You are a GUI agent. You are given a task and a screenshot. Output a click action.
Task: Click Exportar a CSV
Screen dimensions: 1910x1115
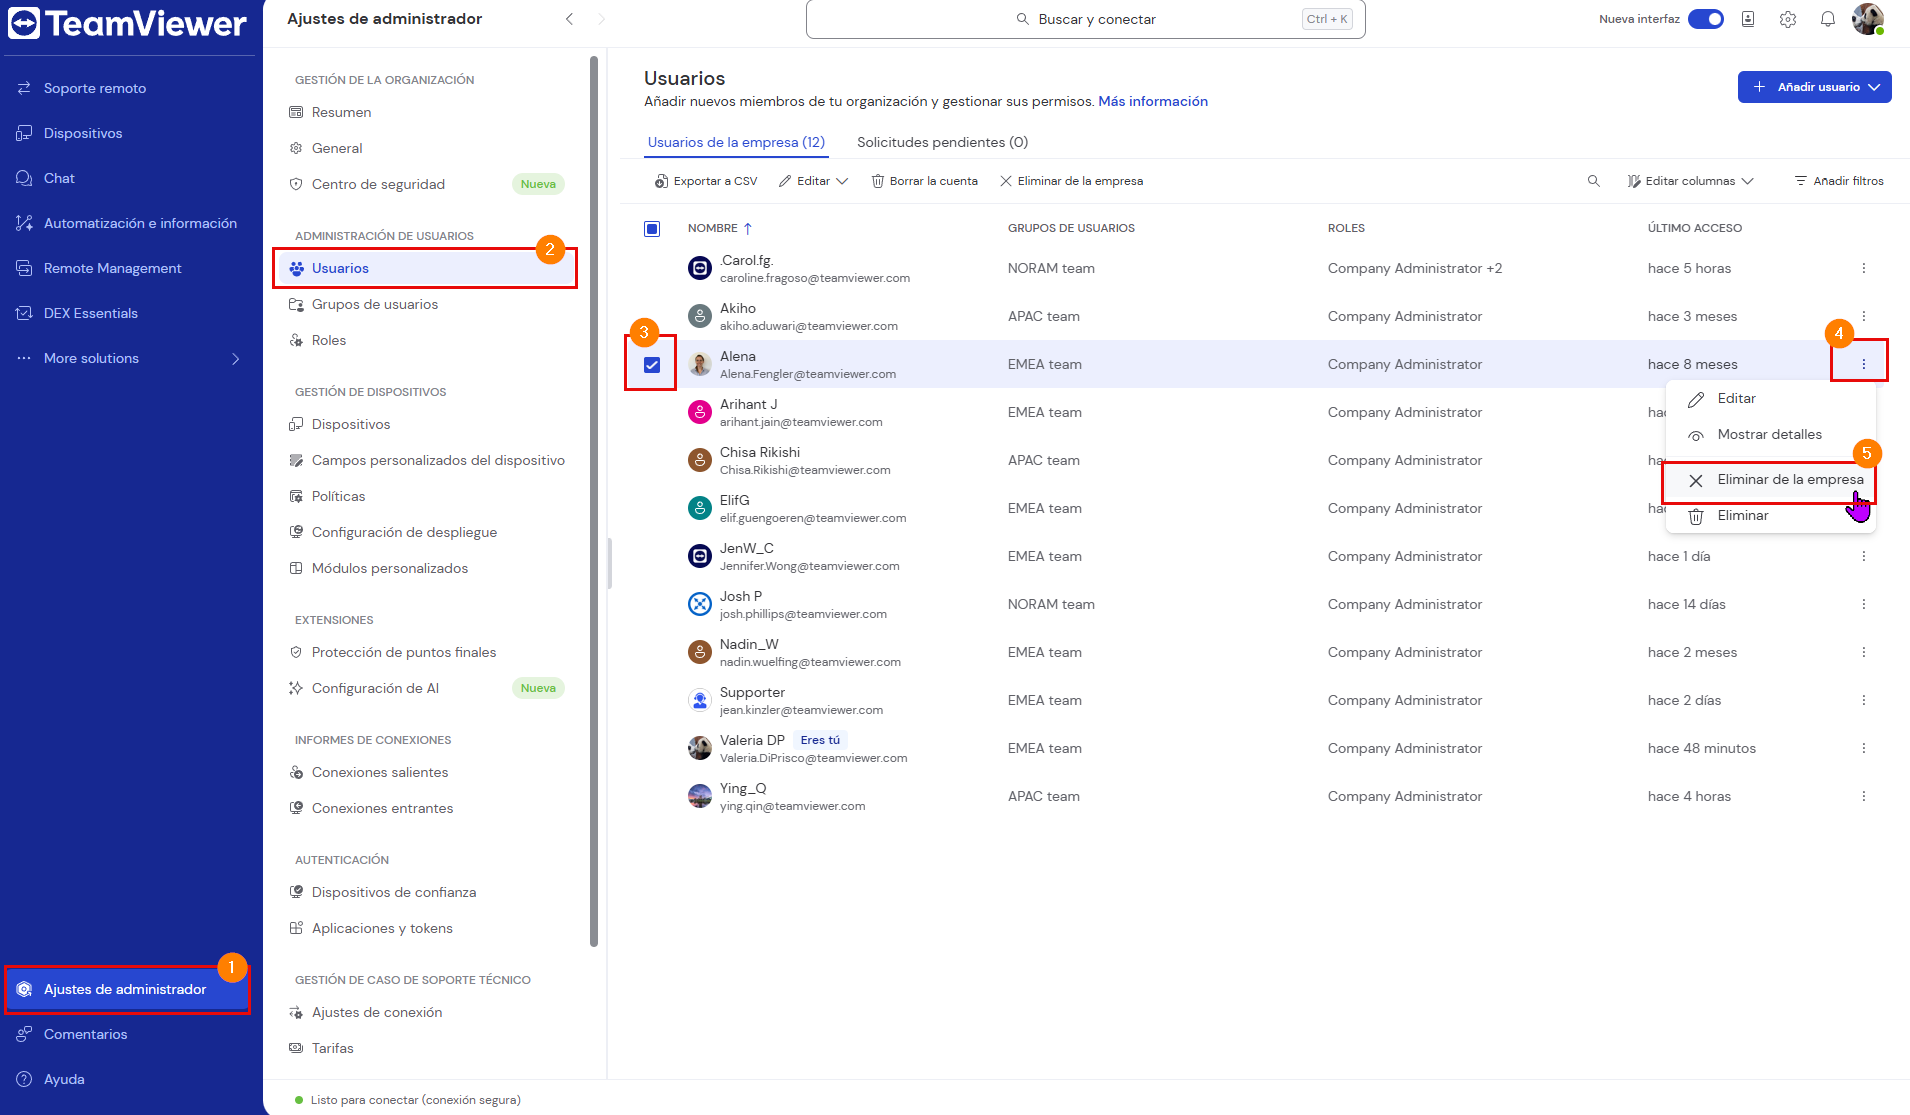(706, 181)
